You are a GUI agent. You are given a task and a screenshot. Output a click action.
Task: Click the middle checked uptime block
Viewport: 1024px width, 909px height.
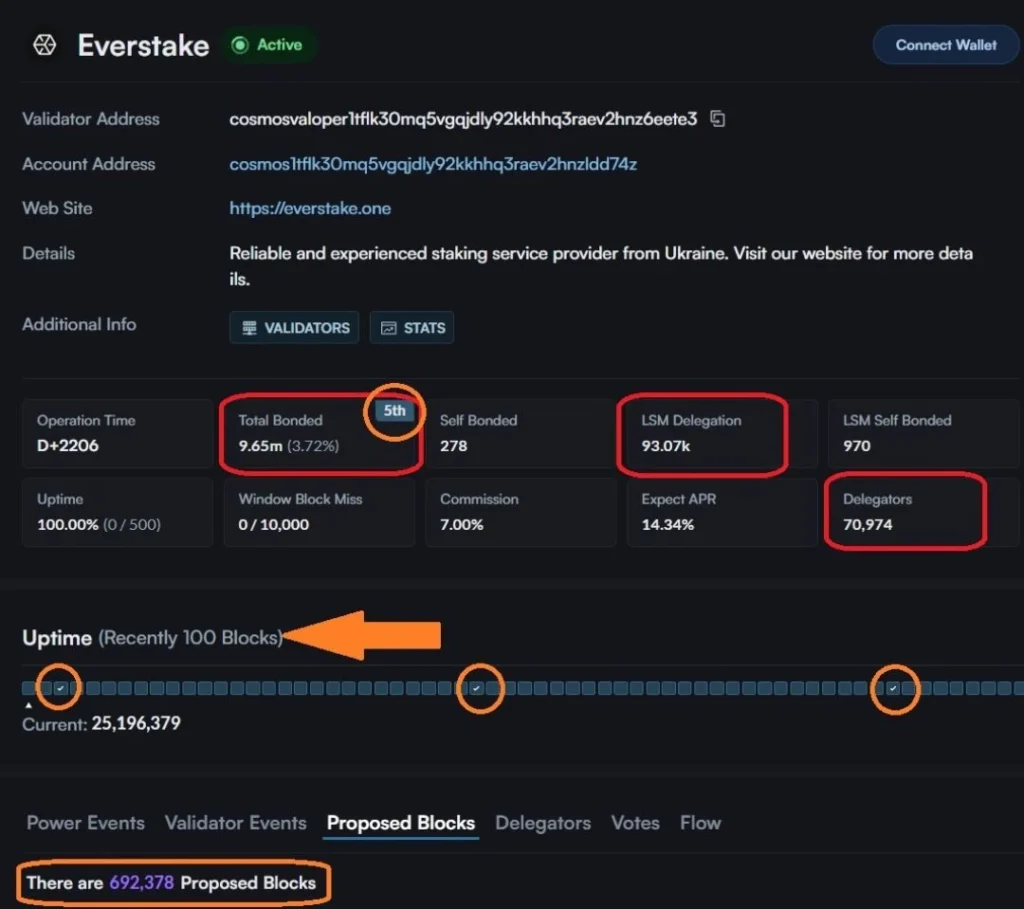tap(477, 688)
